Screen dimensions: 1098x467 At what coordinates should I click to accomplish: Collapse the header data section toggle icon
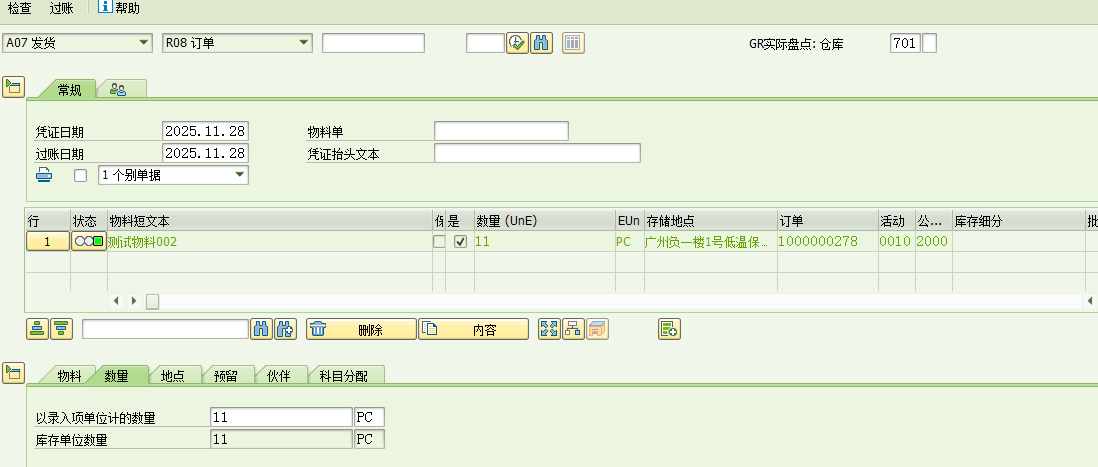[13, 88]
